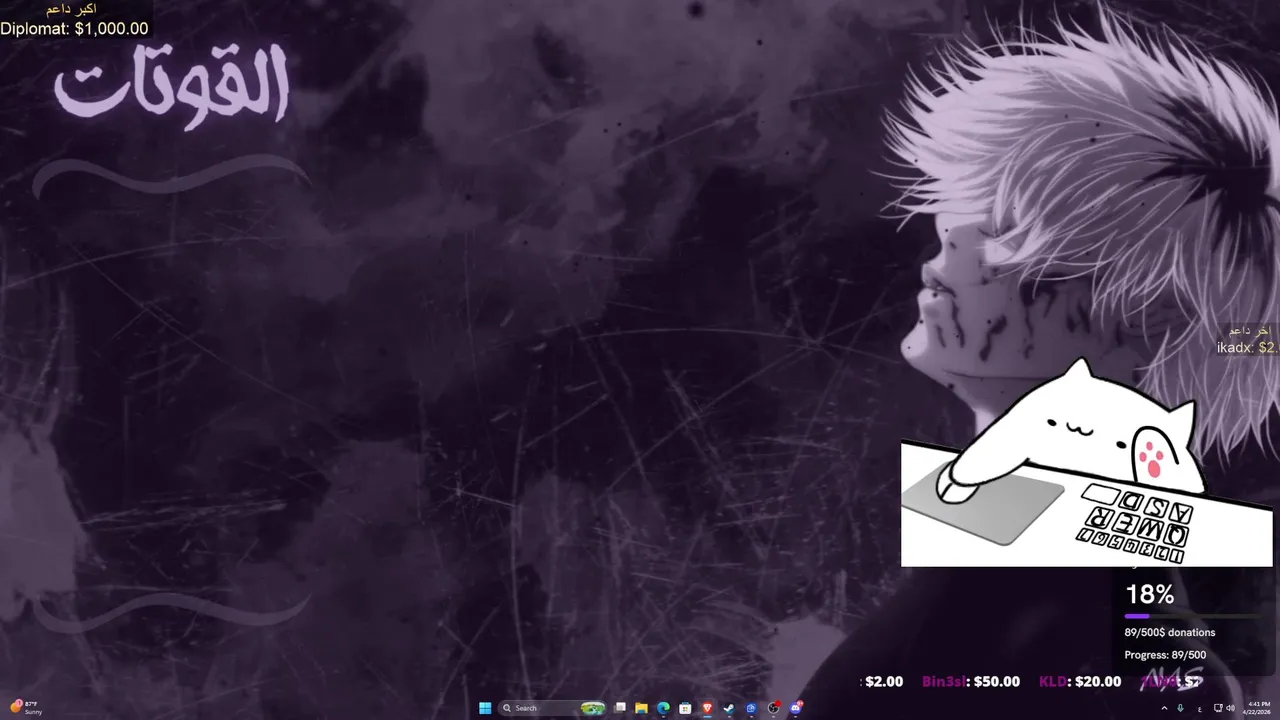
Task: Open Microsoft Store from the taskbar
Action: [x=685, y=708]
